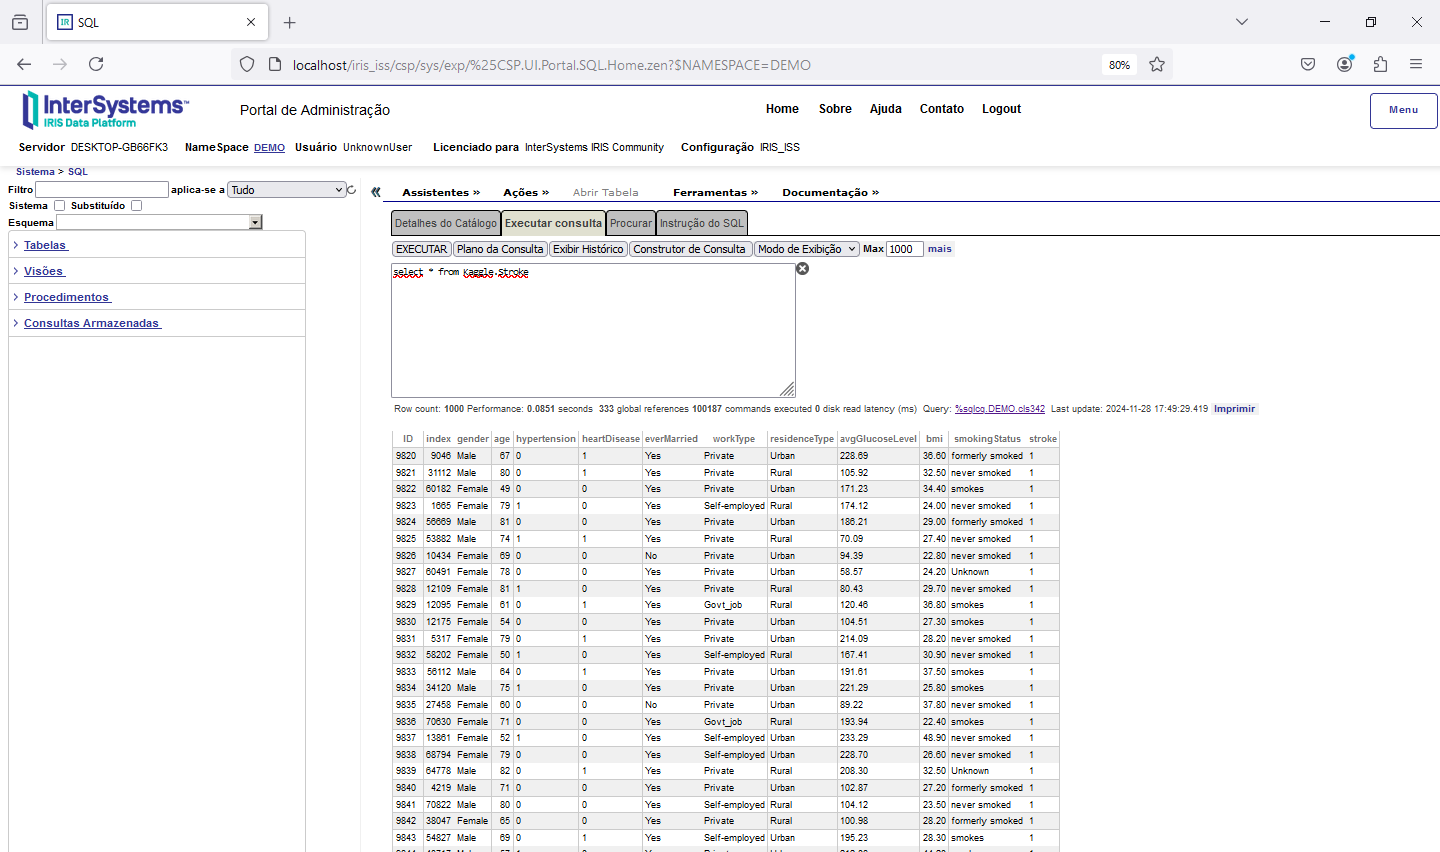This screenshot has width=1440, height=852.
Task: Open the %sqlcq.DEMO.cls342 query link
Action: pyautogui.click(x=999, y=409)
